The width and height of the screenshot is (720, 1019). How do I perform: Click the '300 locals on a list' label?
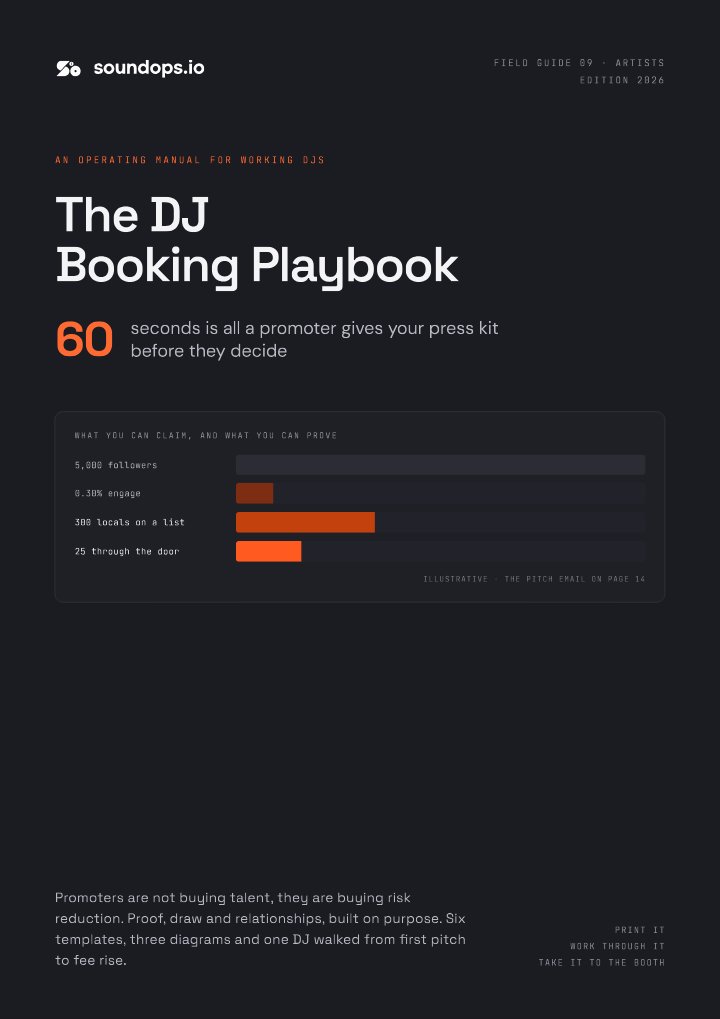(x=129, y=522)
